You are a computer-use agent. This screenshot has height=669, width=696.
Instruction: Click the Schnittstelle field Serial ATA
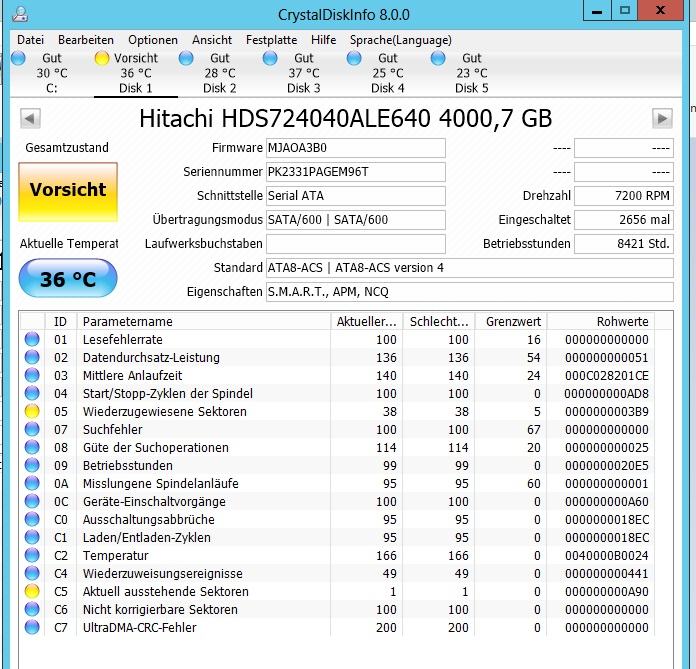pyautogui.click(x=356, y=196)
